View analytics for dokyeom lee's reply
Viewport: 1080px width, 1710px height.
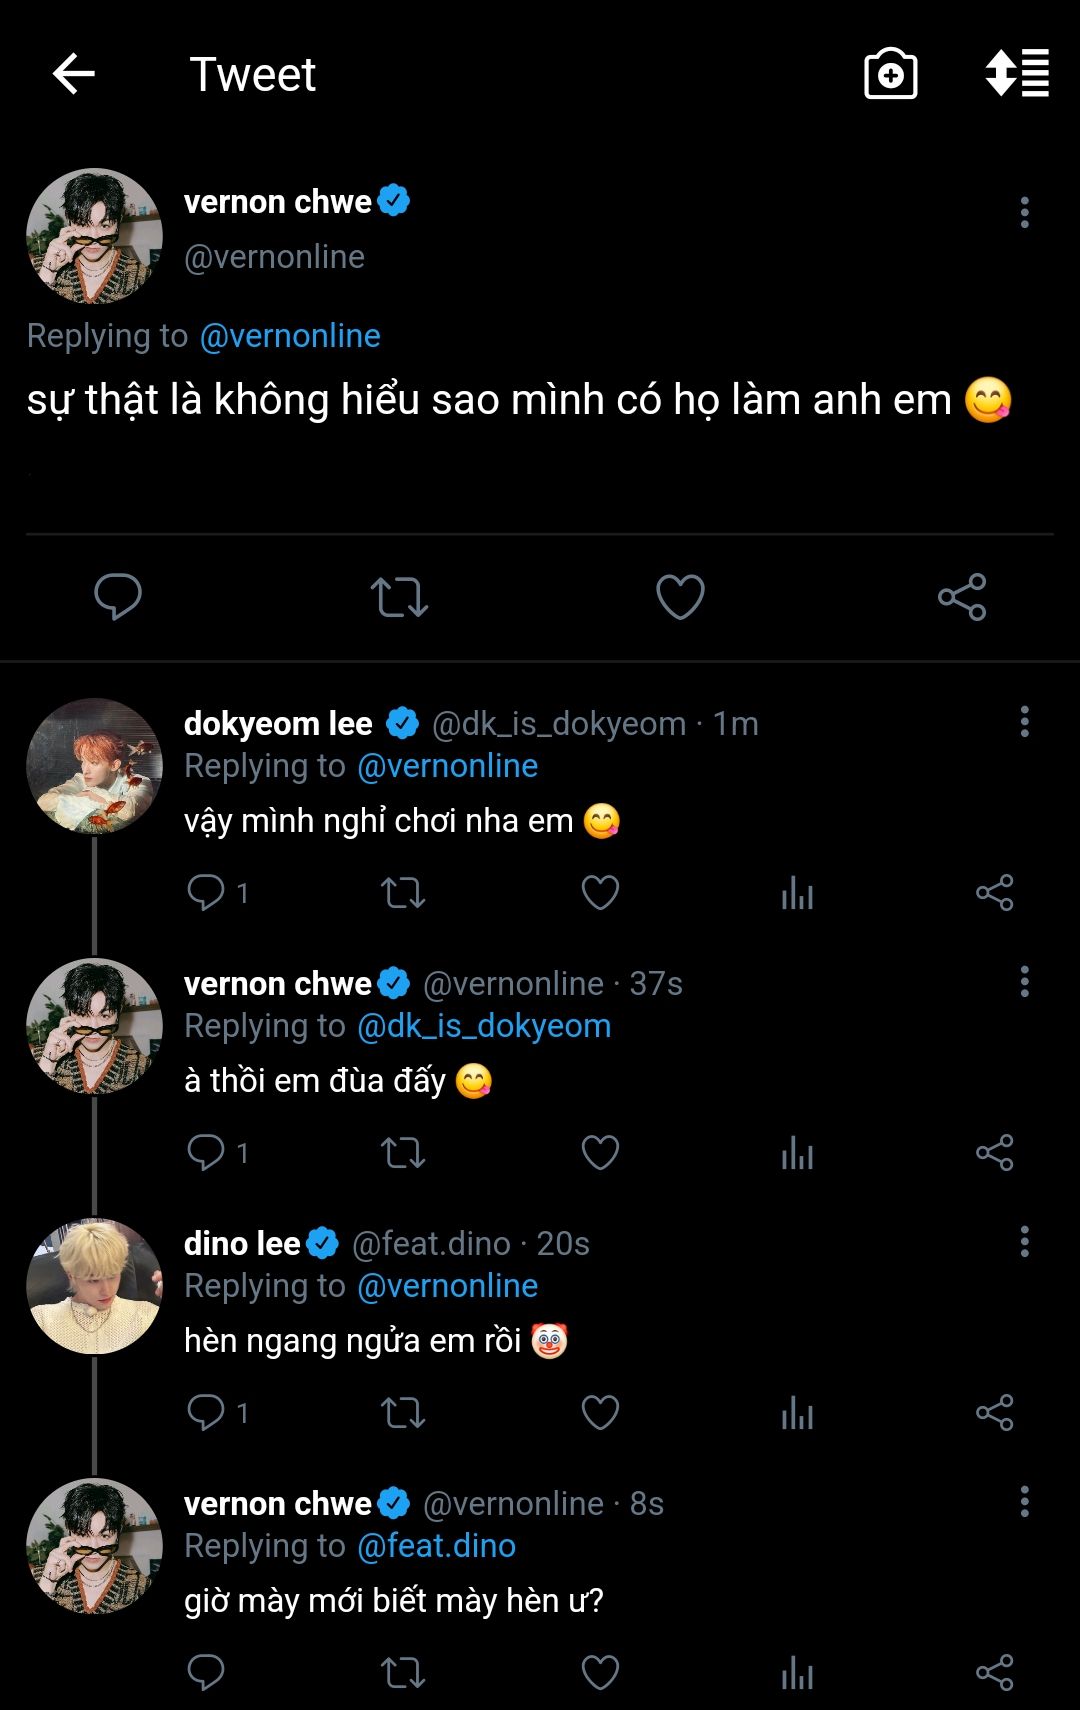(797, 892)
